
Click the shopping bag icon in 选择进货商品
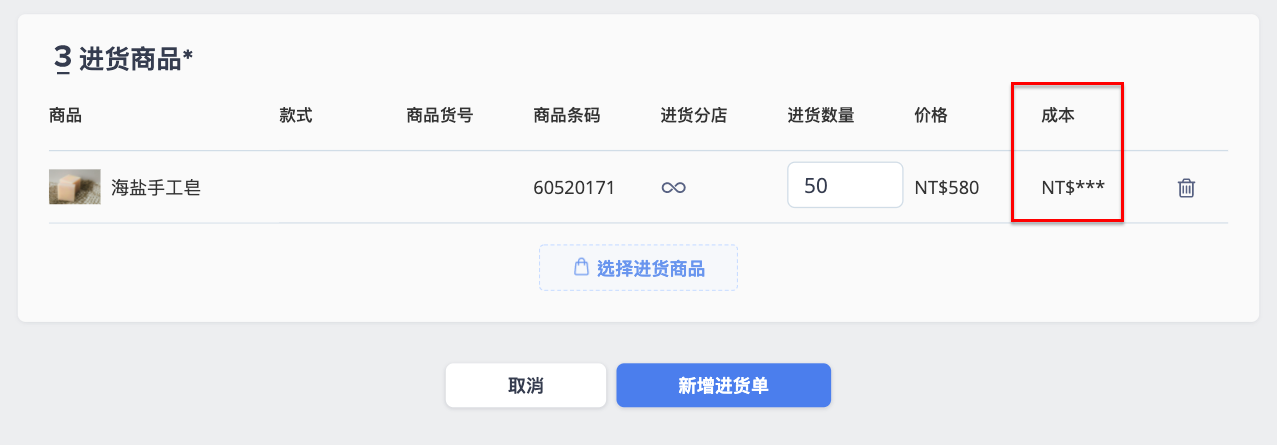click(x=580, y=268)
